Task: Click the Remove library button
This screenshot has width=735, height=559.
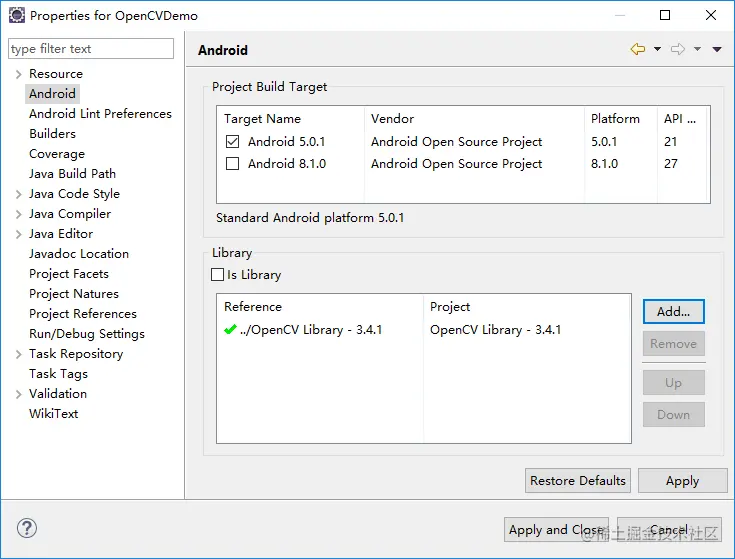Action: (x=674, y=344)
